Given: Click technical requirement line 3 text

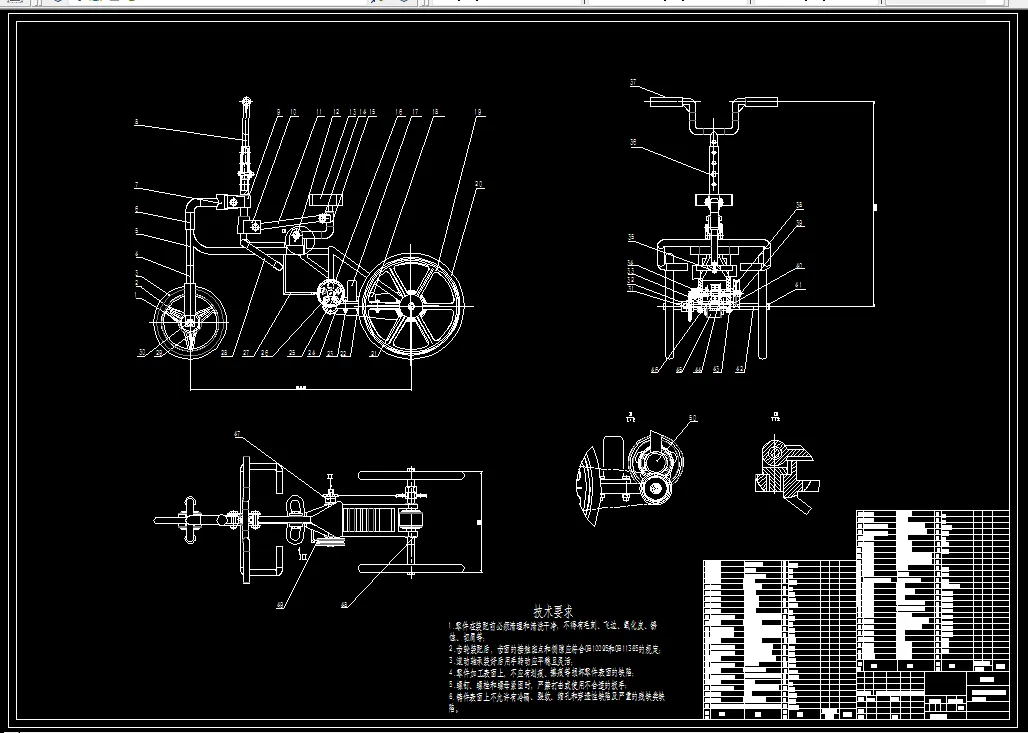Looking at the screenshot, I should point(511,661).
